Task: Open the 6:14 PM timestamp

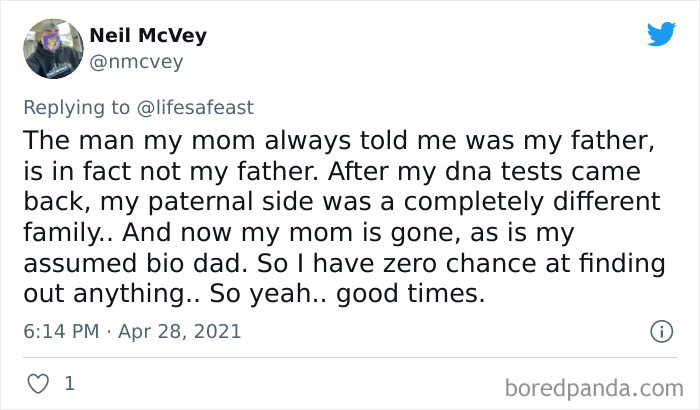Action: [61, 330]
